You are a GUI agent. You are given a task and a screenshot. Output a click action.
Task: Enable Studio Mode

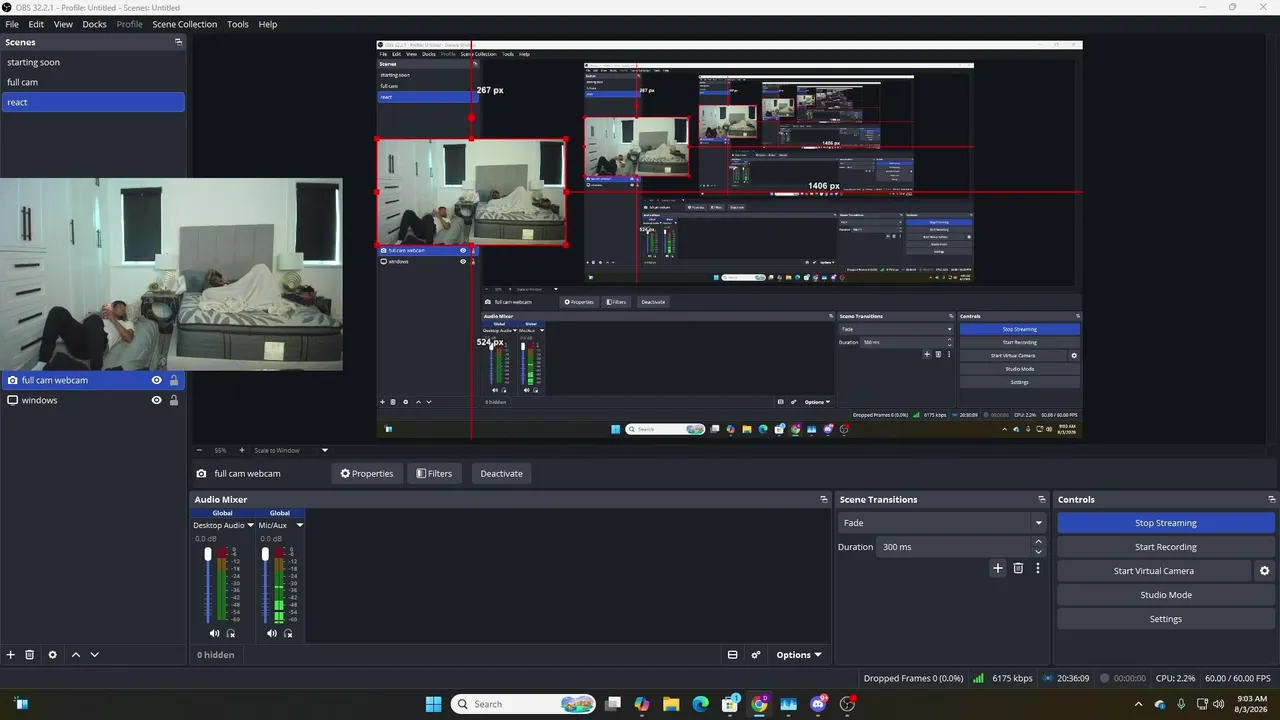tap(1166, 595)
